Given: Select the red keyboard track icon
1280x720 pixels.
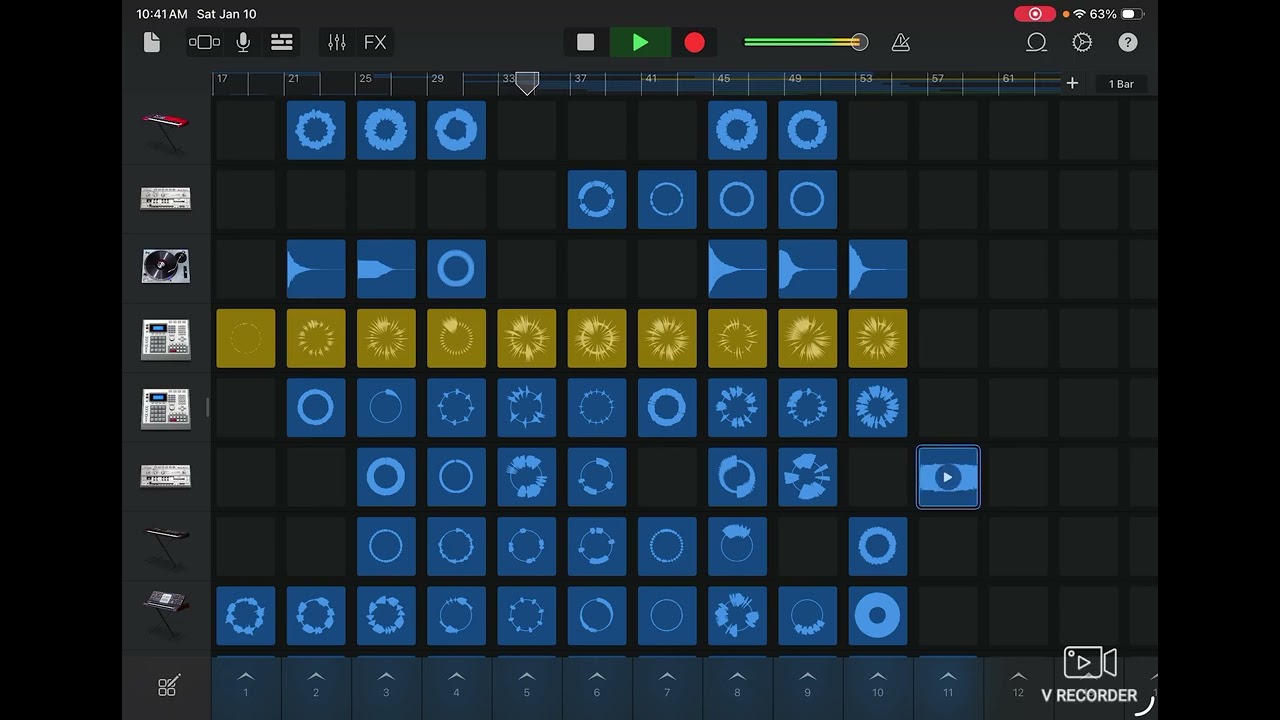Looking at the screenshot, I should click(x=165, y=130).
